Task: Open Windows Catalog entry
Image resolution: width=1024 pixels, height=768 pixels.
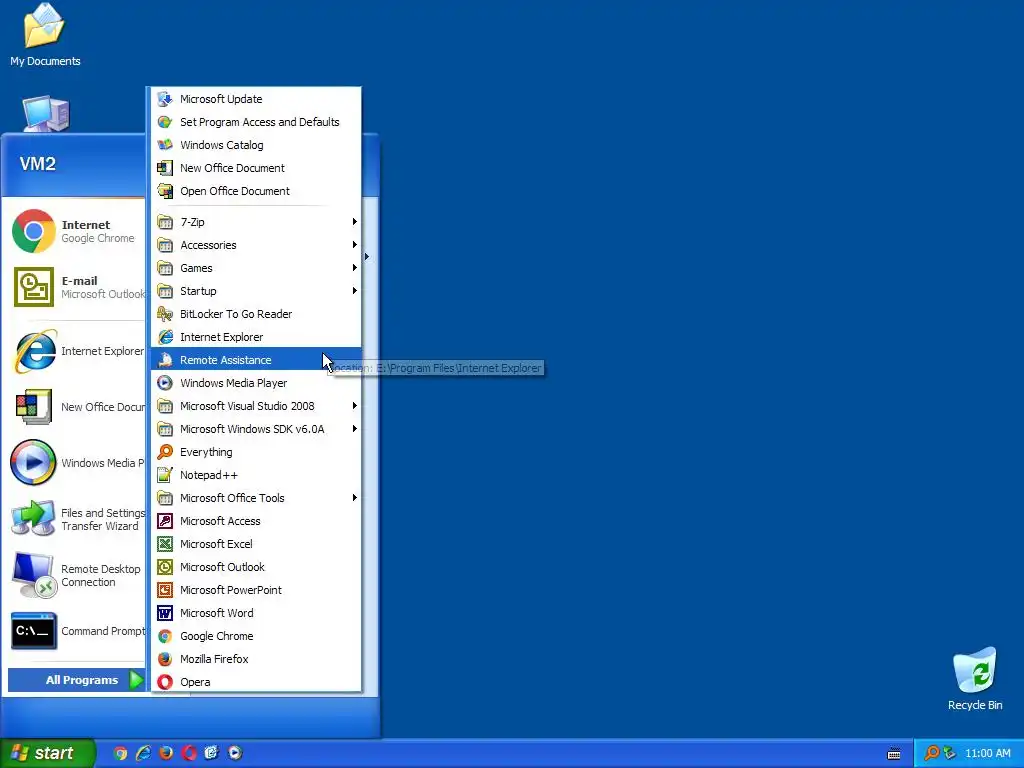Action: click(256, 145)
